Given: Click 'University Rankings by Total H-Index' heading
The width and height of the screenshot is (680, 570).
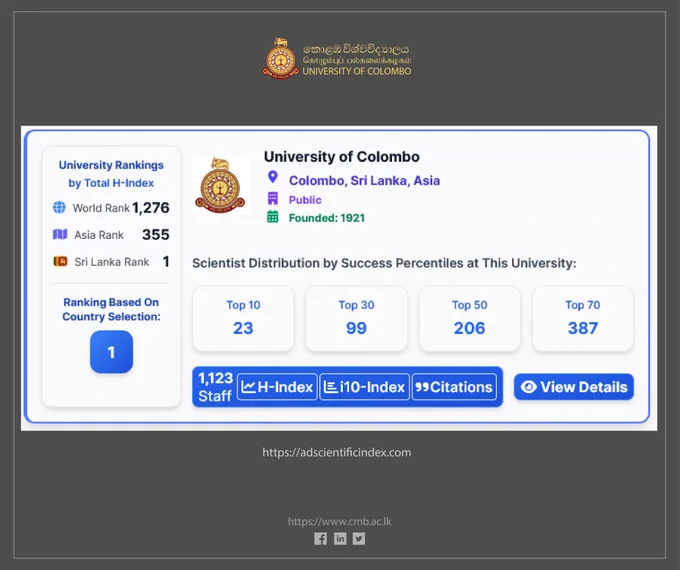Looking at the screenshot, I should (x=111, y=174).
